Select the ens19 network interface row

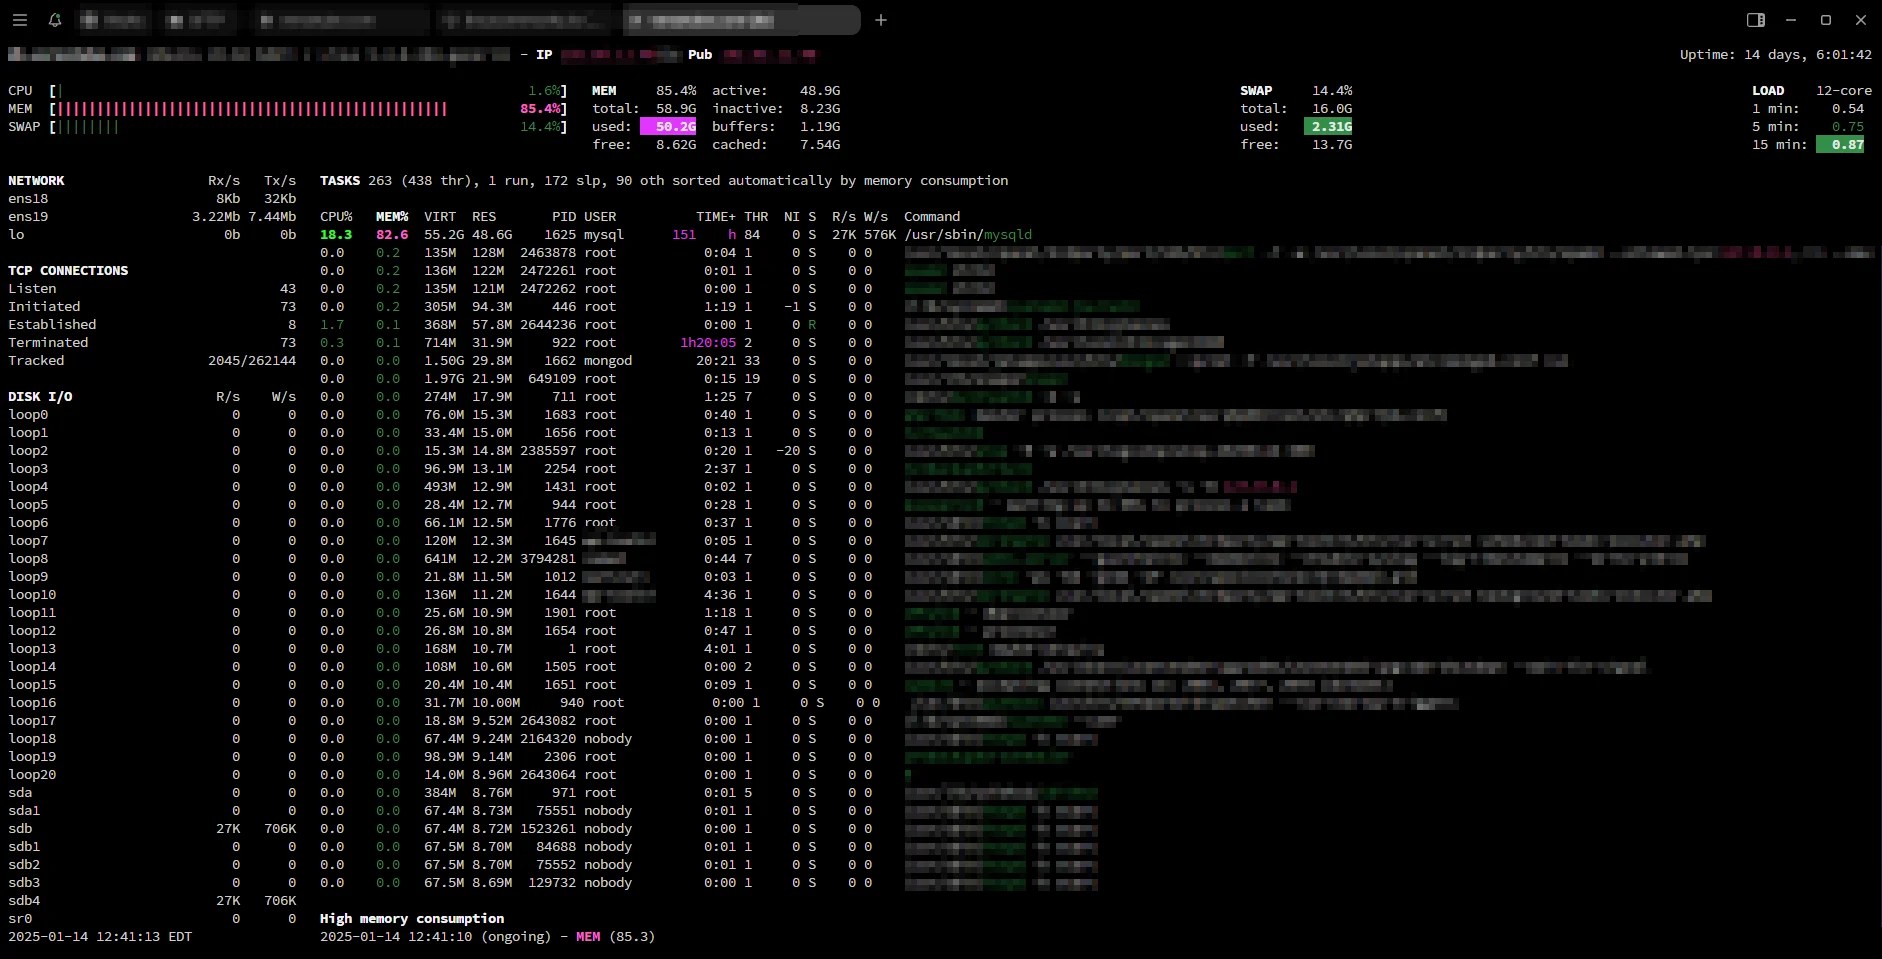pyautogui.click(x=152, y=217)
